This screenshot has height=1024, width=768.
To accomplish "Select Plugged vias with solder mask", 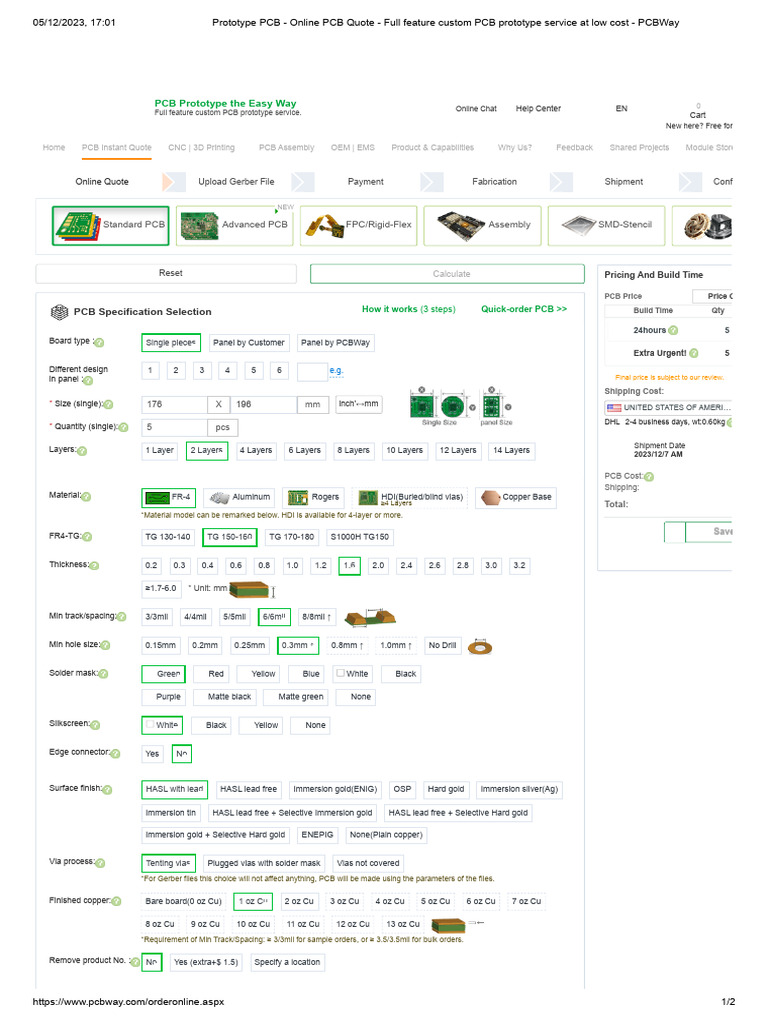I will 264,863.
